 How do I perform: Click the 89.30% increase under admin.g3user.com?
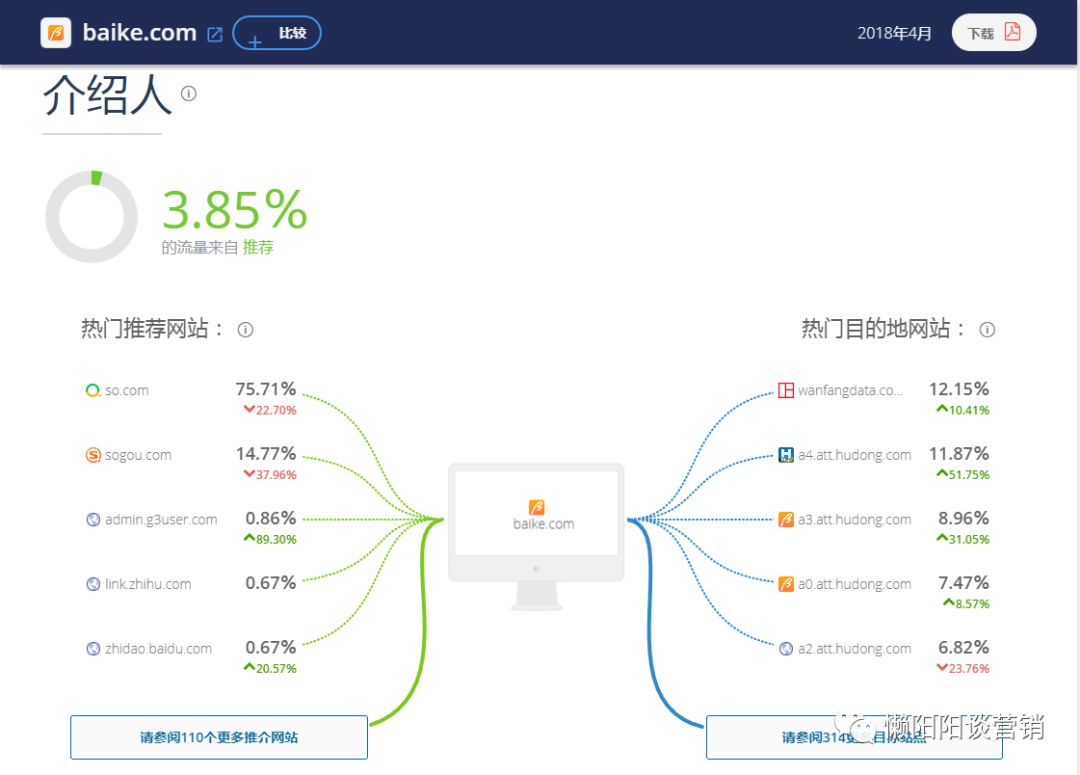[270, 539]
